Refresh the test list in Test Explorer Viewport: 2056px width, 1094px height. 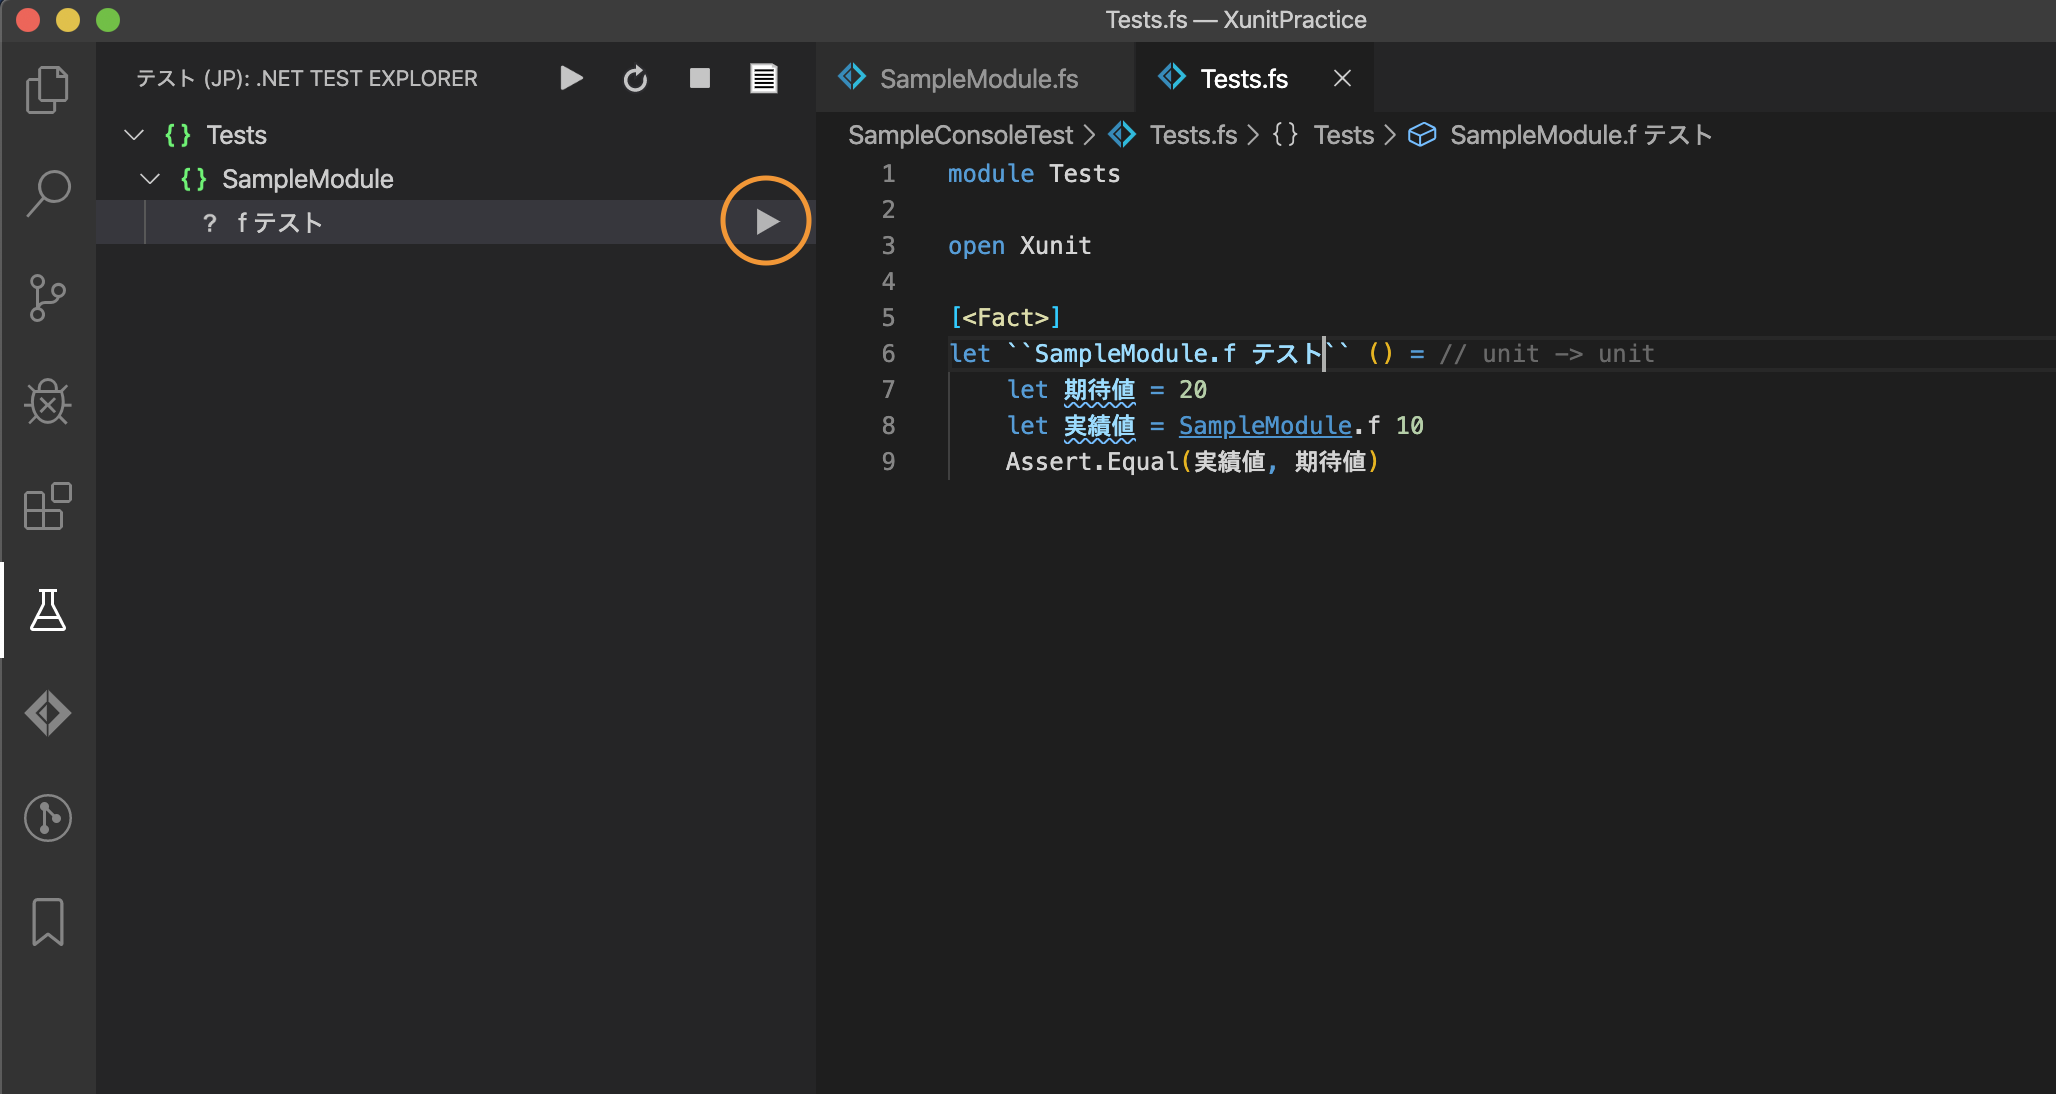pos(635,78)
